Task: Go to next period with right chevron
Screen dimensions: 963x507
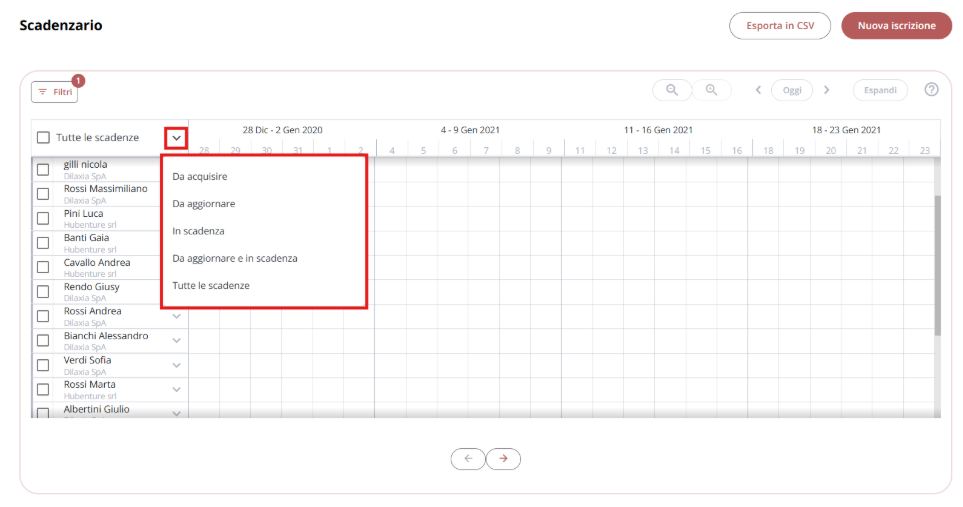Action: (827, 90)
